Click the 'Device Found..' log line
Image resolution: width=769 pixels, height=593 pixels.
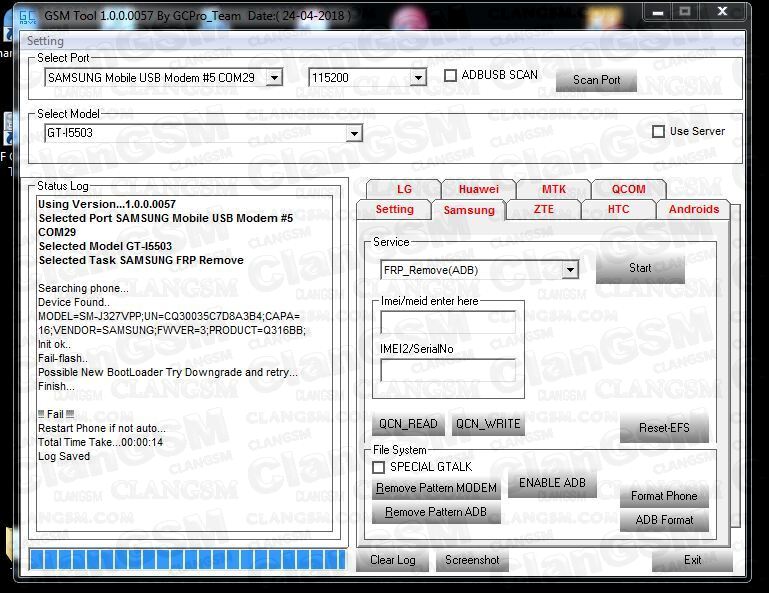pyautogui.click(x=74, y=303)
